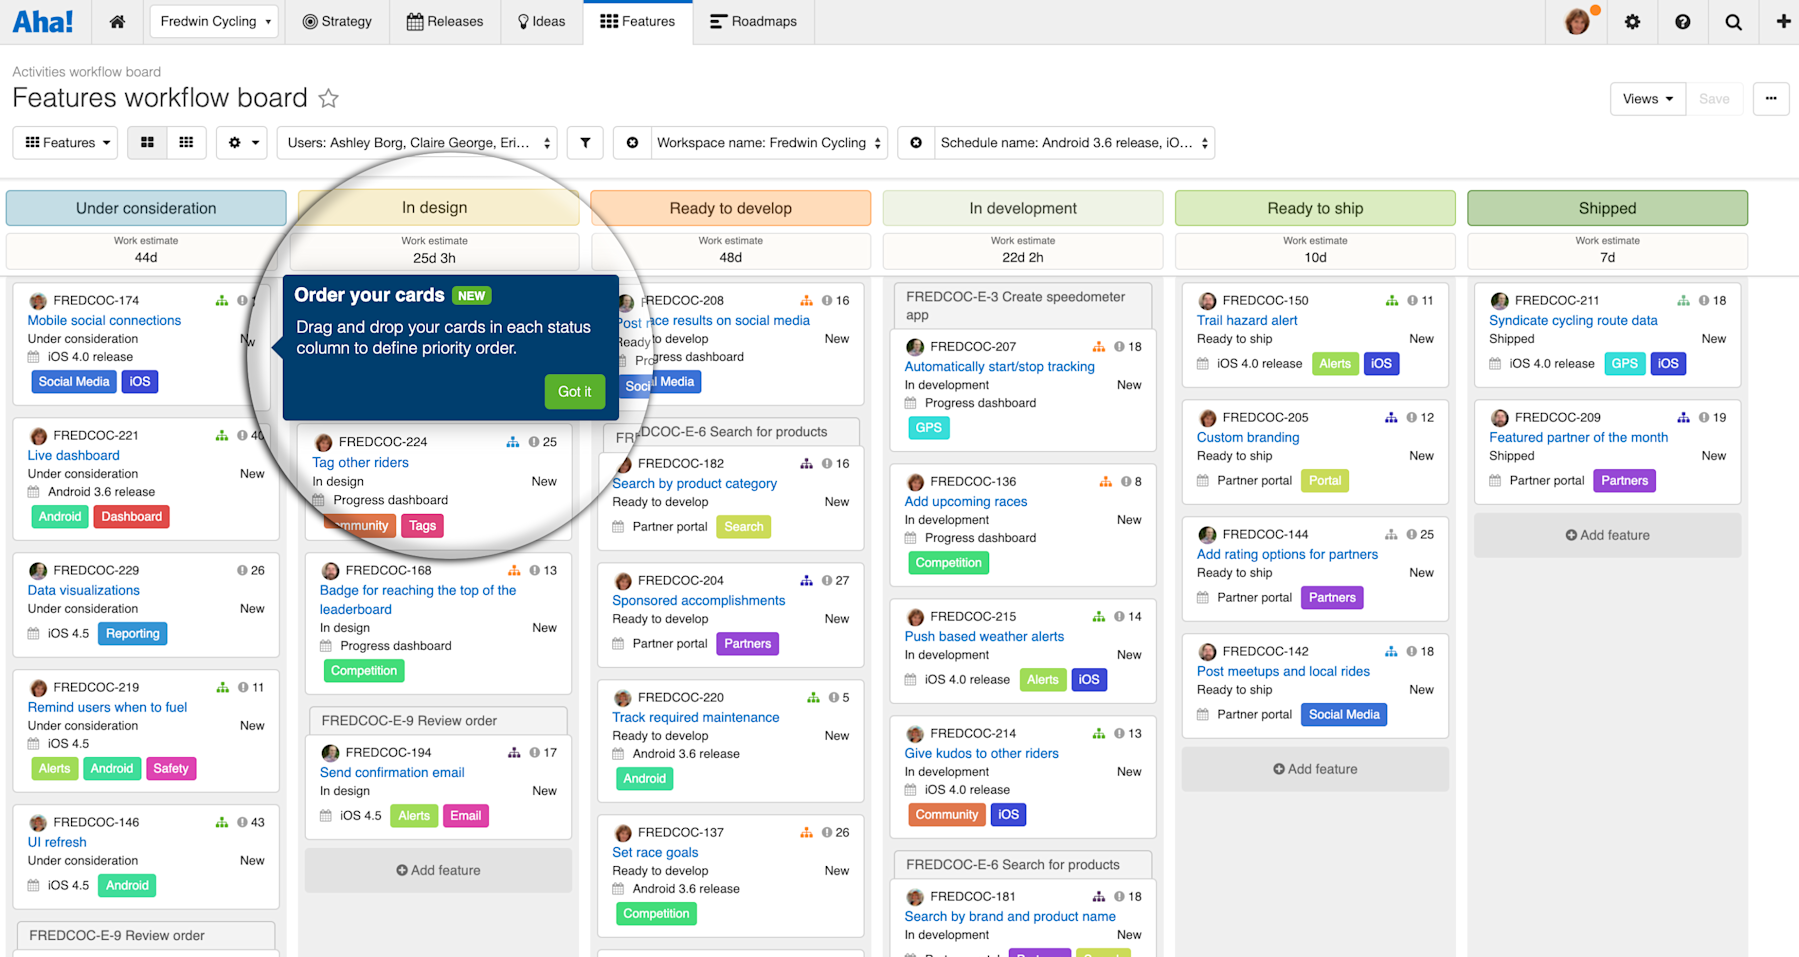Clear the Schedule name filter with its X icon

915,142
